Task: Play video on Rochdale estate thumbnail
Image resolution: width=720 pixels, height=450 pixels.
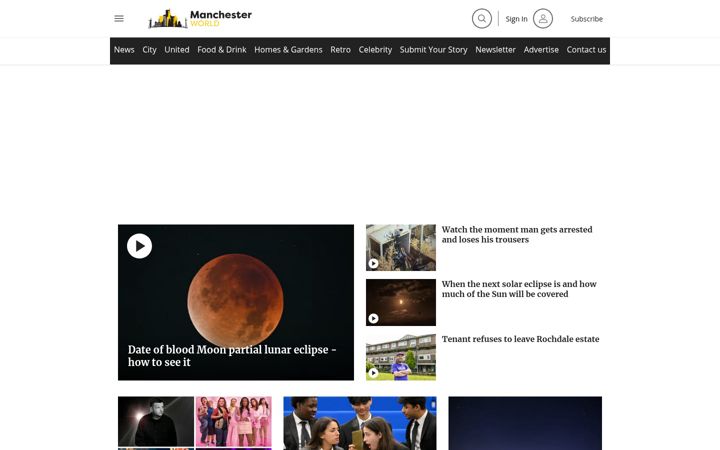Action: 373,373
